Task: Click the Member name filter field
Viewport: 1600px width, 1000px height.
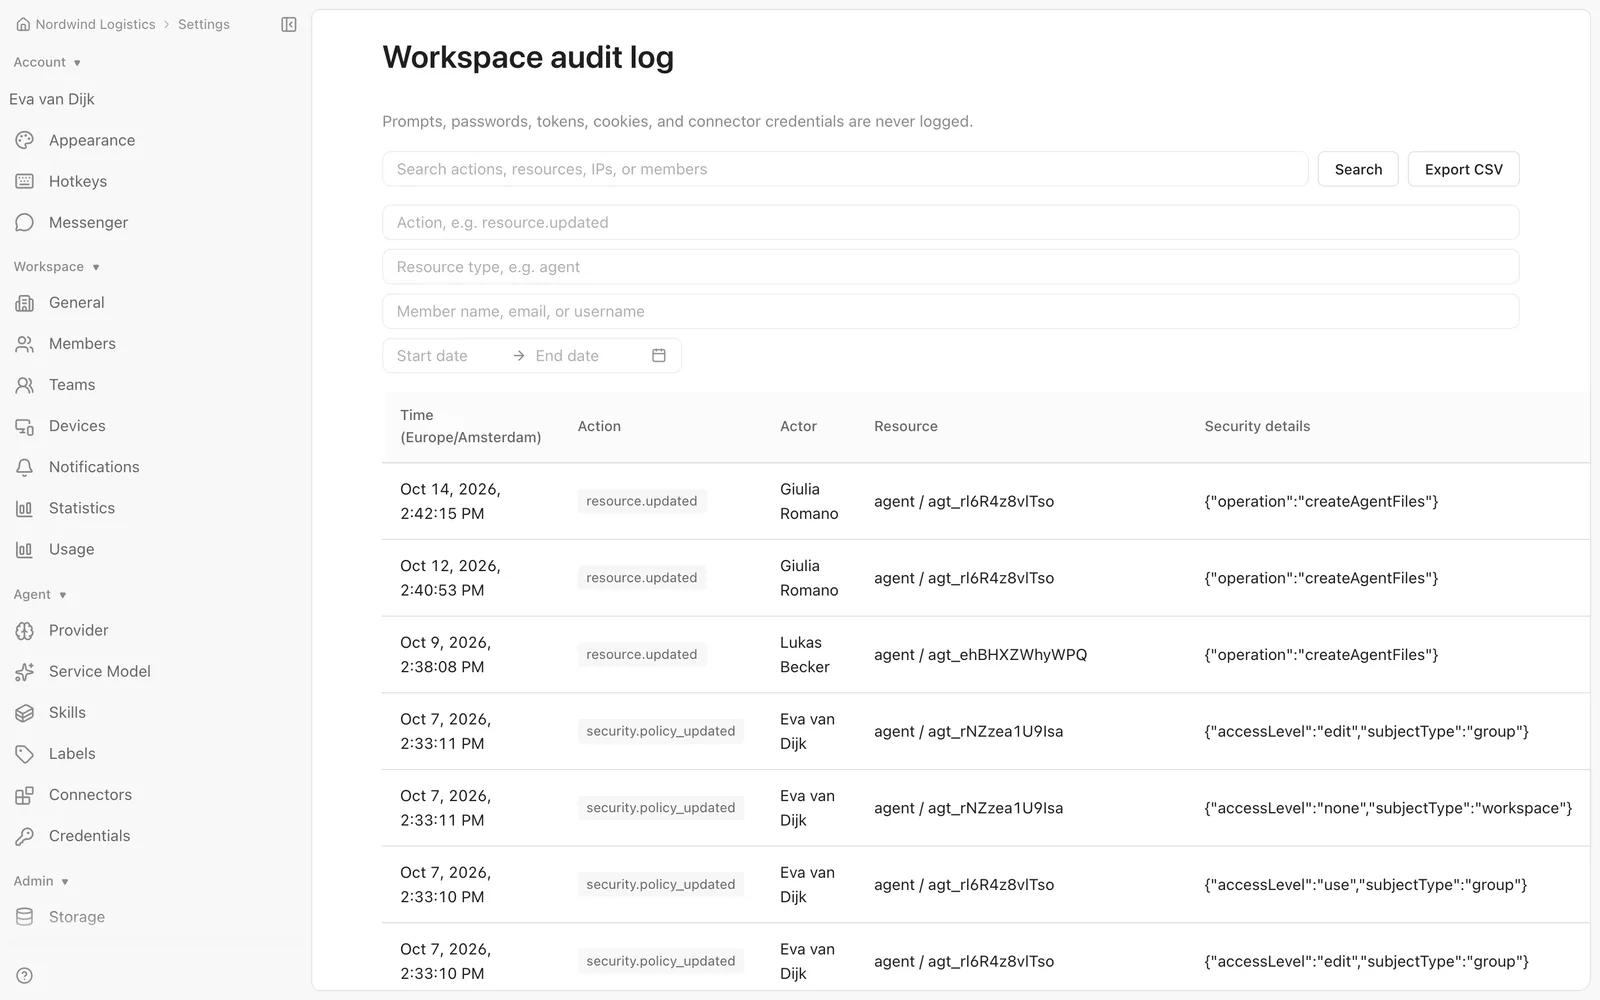Action: 951,311
